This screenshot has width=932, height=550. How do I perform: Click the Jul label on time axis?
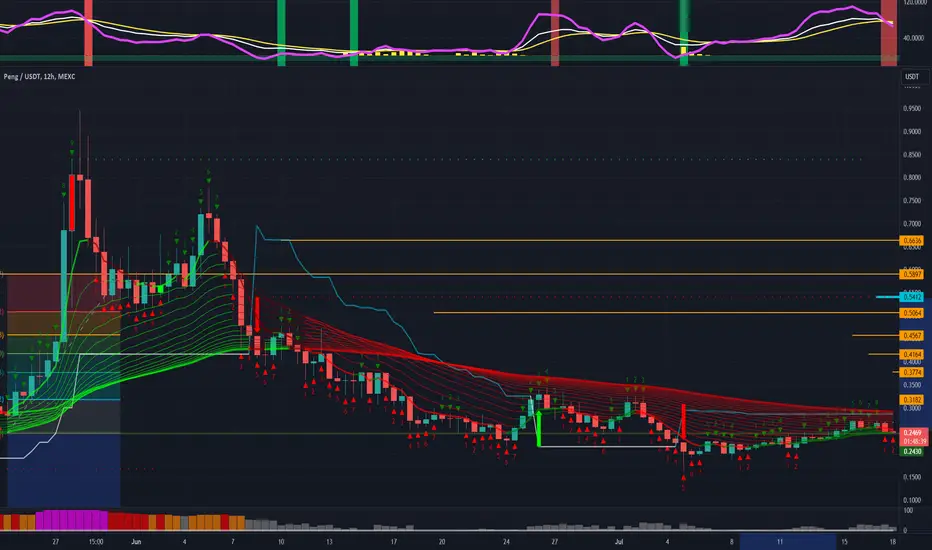(619, 542)
